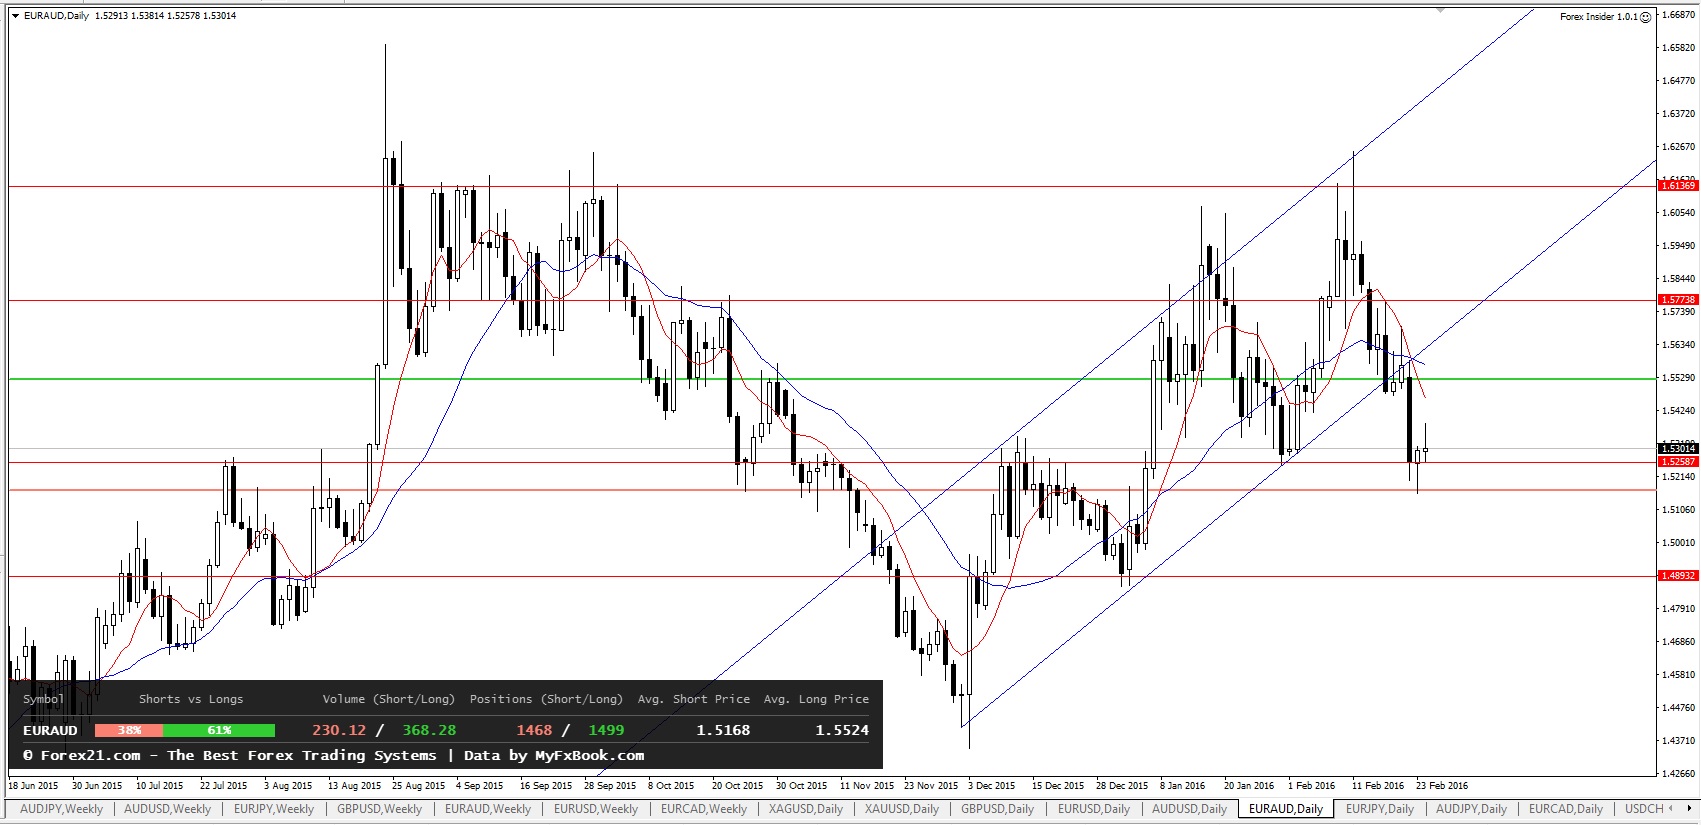
Task: Open the EURJPY,Weekly chart tab
Action: point(273,809)
